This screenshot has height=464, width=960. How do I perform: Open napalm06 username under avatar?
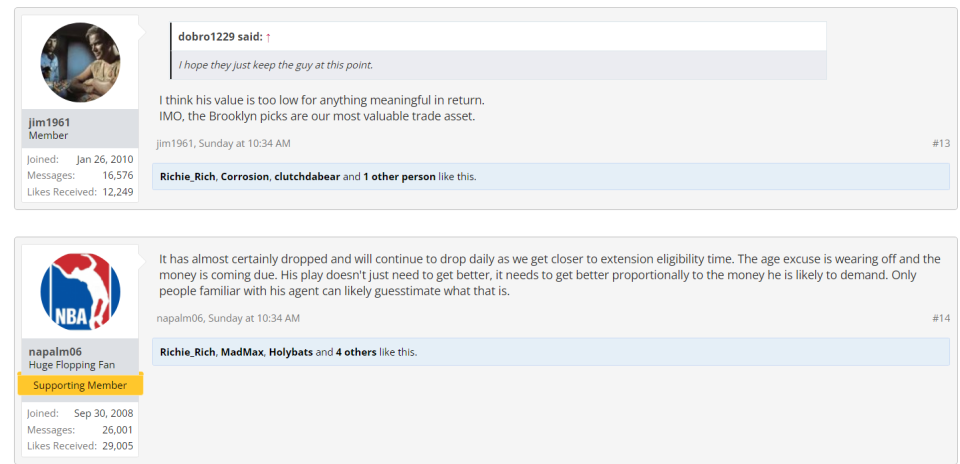point(55,351)
